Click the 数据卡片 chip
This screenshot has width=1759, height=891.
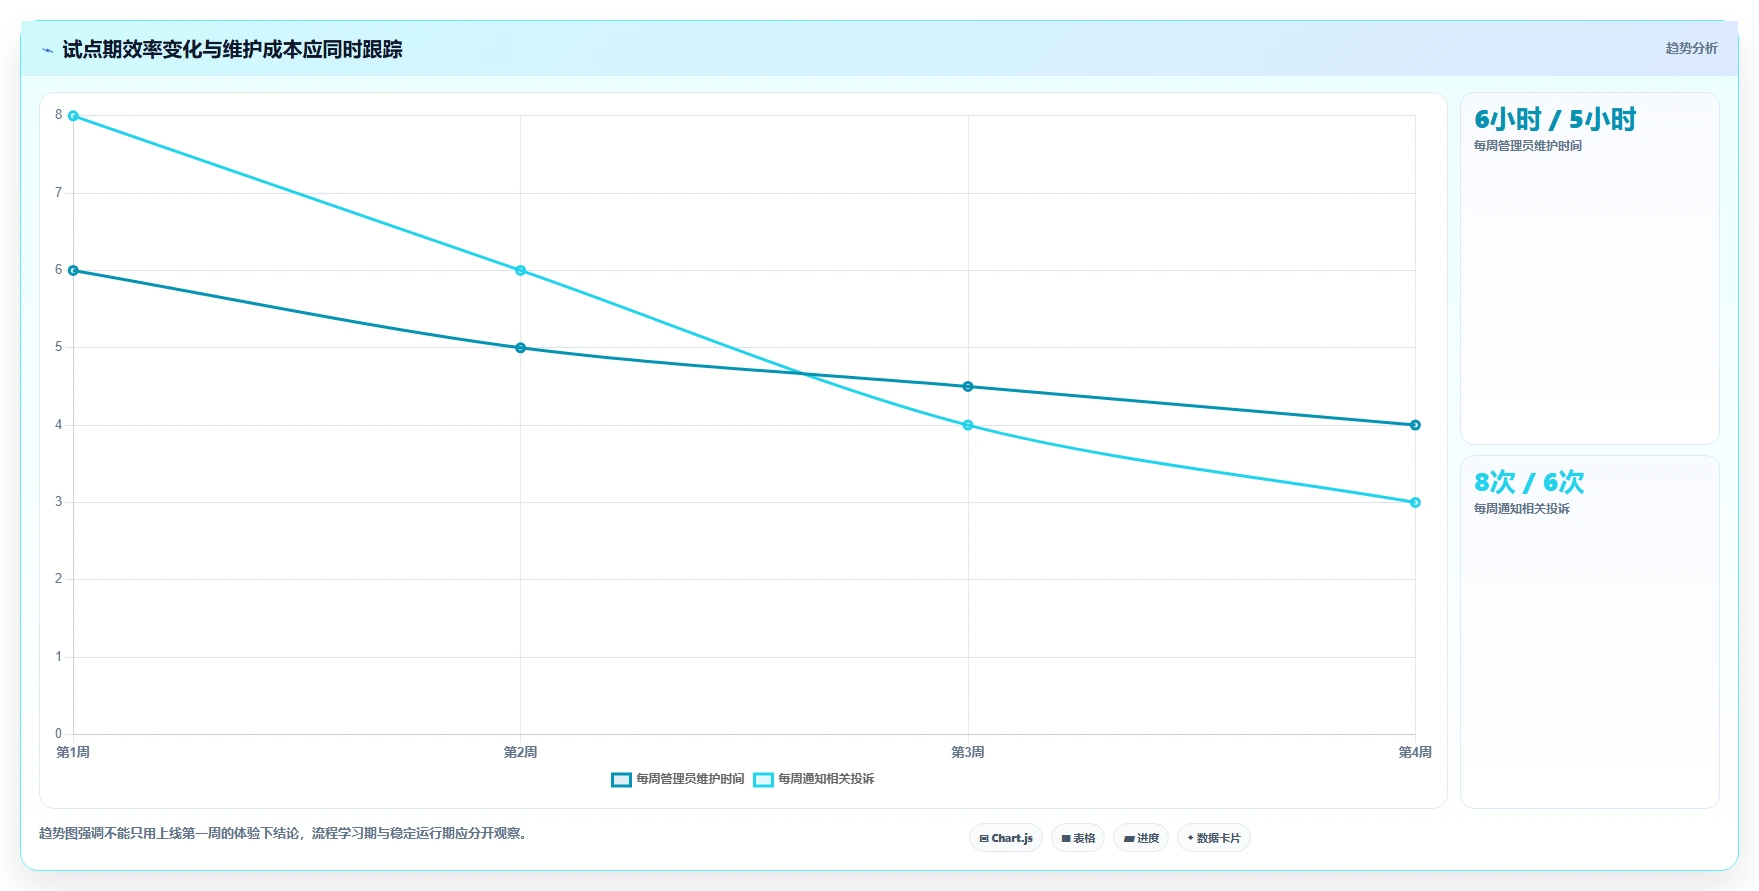coord(1214,838)
